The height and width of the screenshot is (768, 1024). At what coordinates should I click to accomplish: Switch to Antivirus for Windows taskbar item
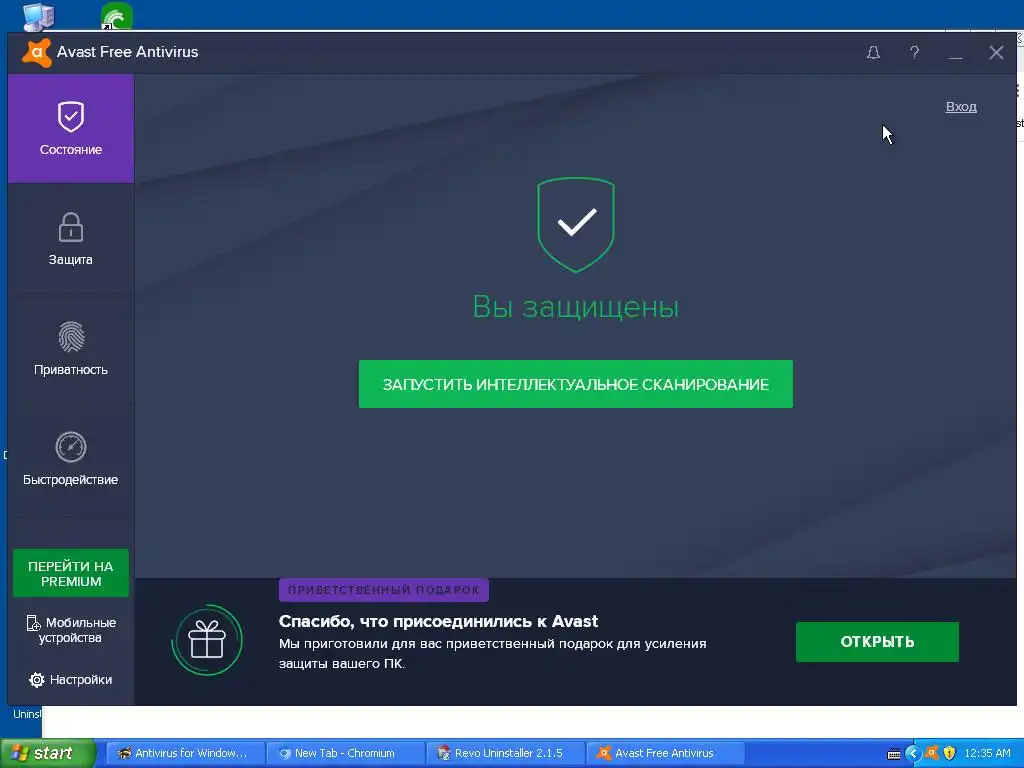(184, 753)
